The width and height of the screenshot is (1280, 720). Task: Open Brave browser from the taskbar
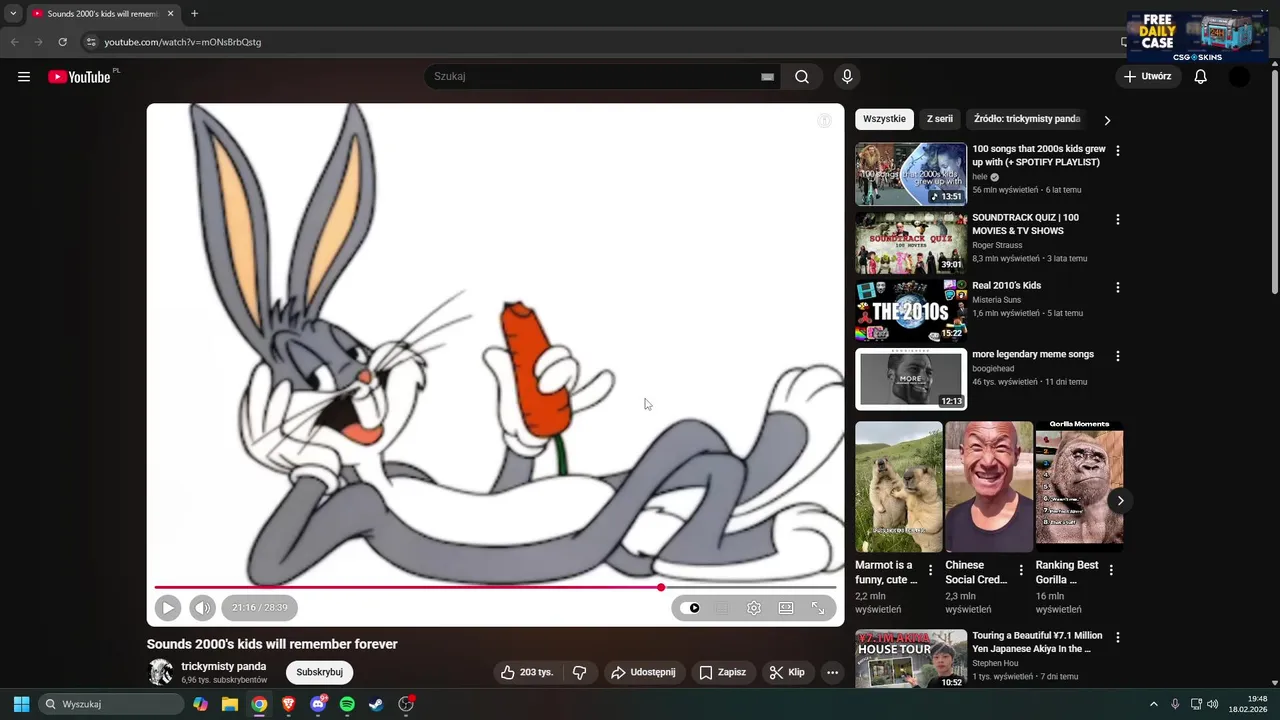coord(289,704)
